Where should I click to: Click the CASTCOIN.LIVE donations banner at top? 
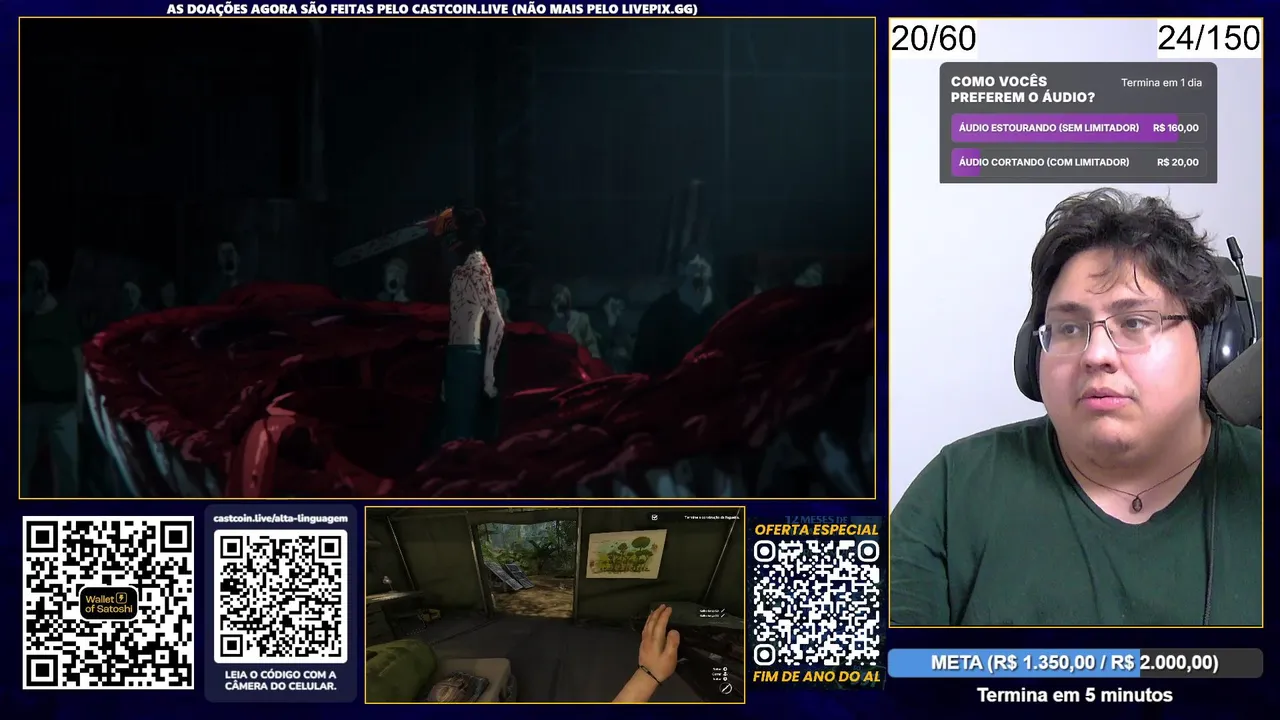click(432, 9)
